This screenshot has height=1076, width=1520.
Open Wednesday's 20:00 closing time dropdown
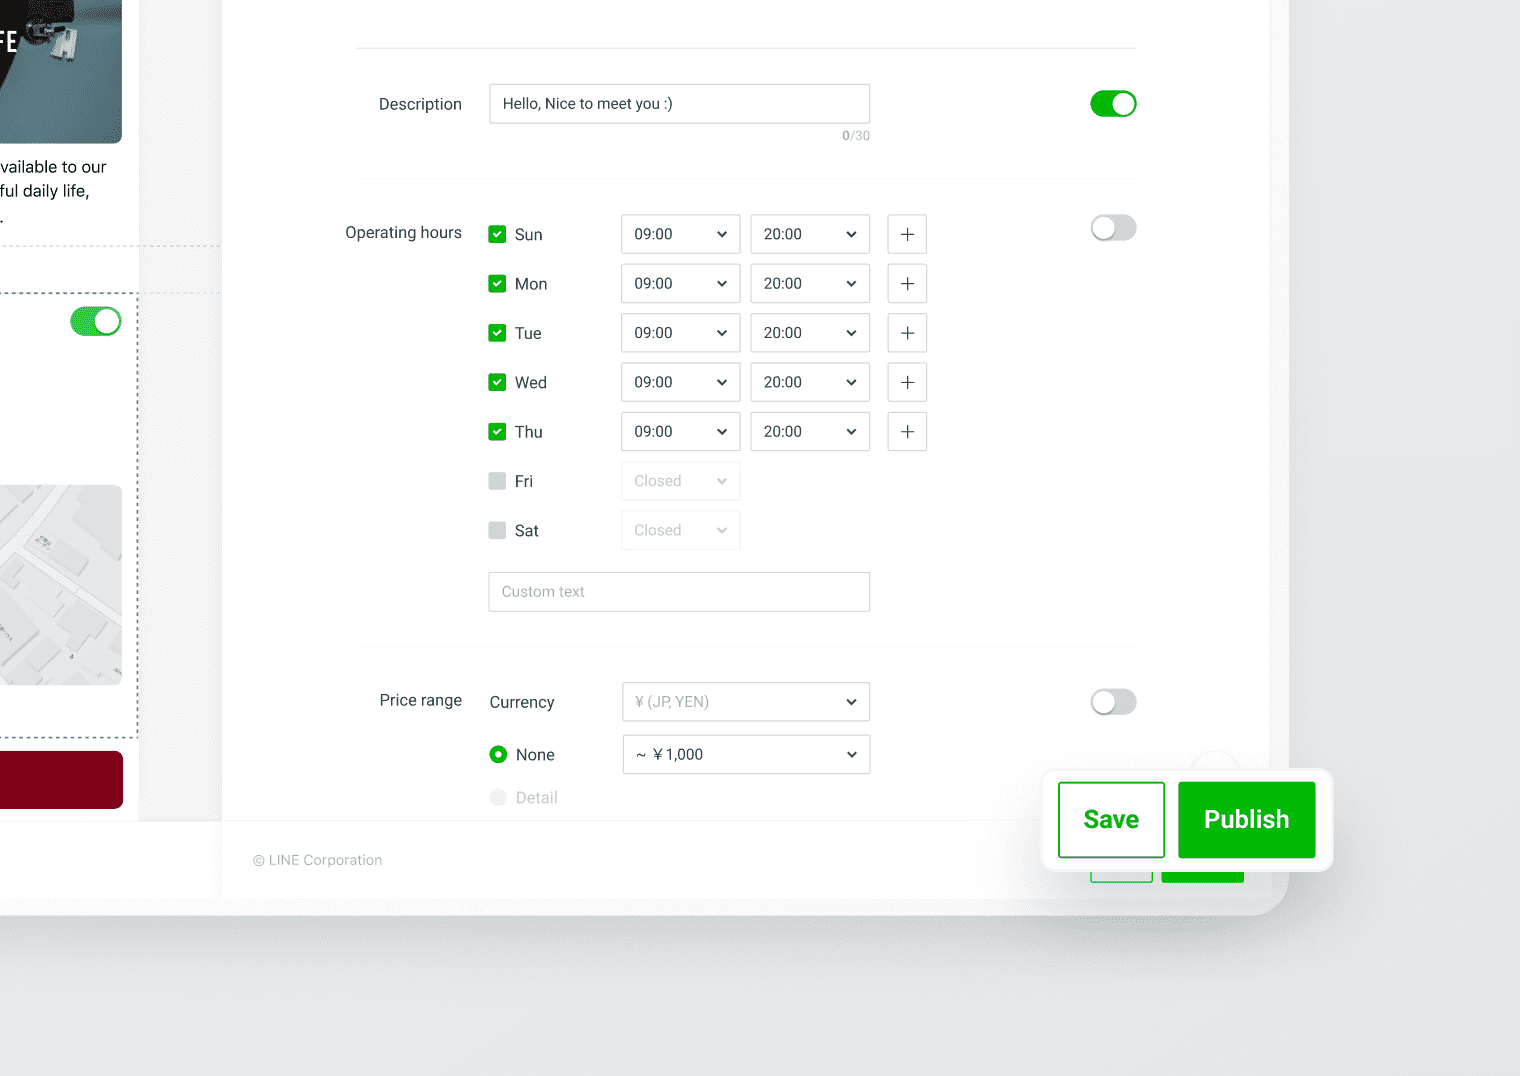[810, 382]
